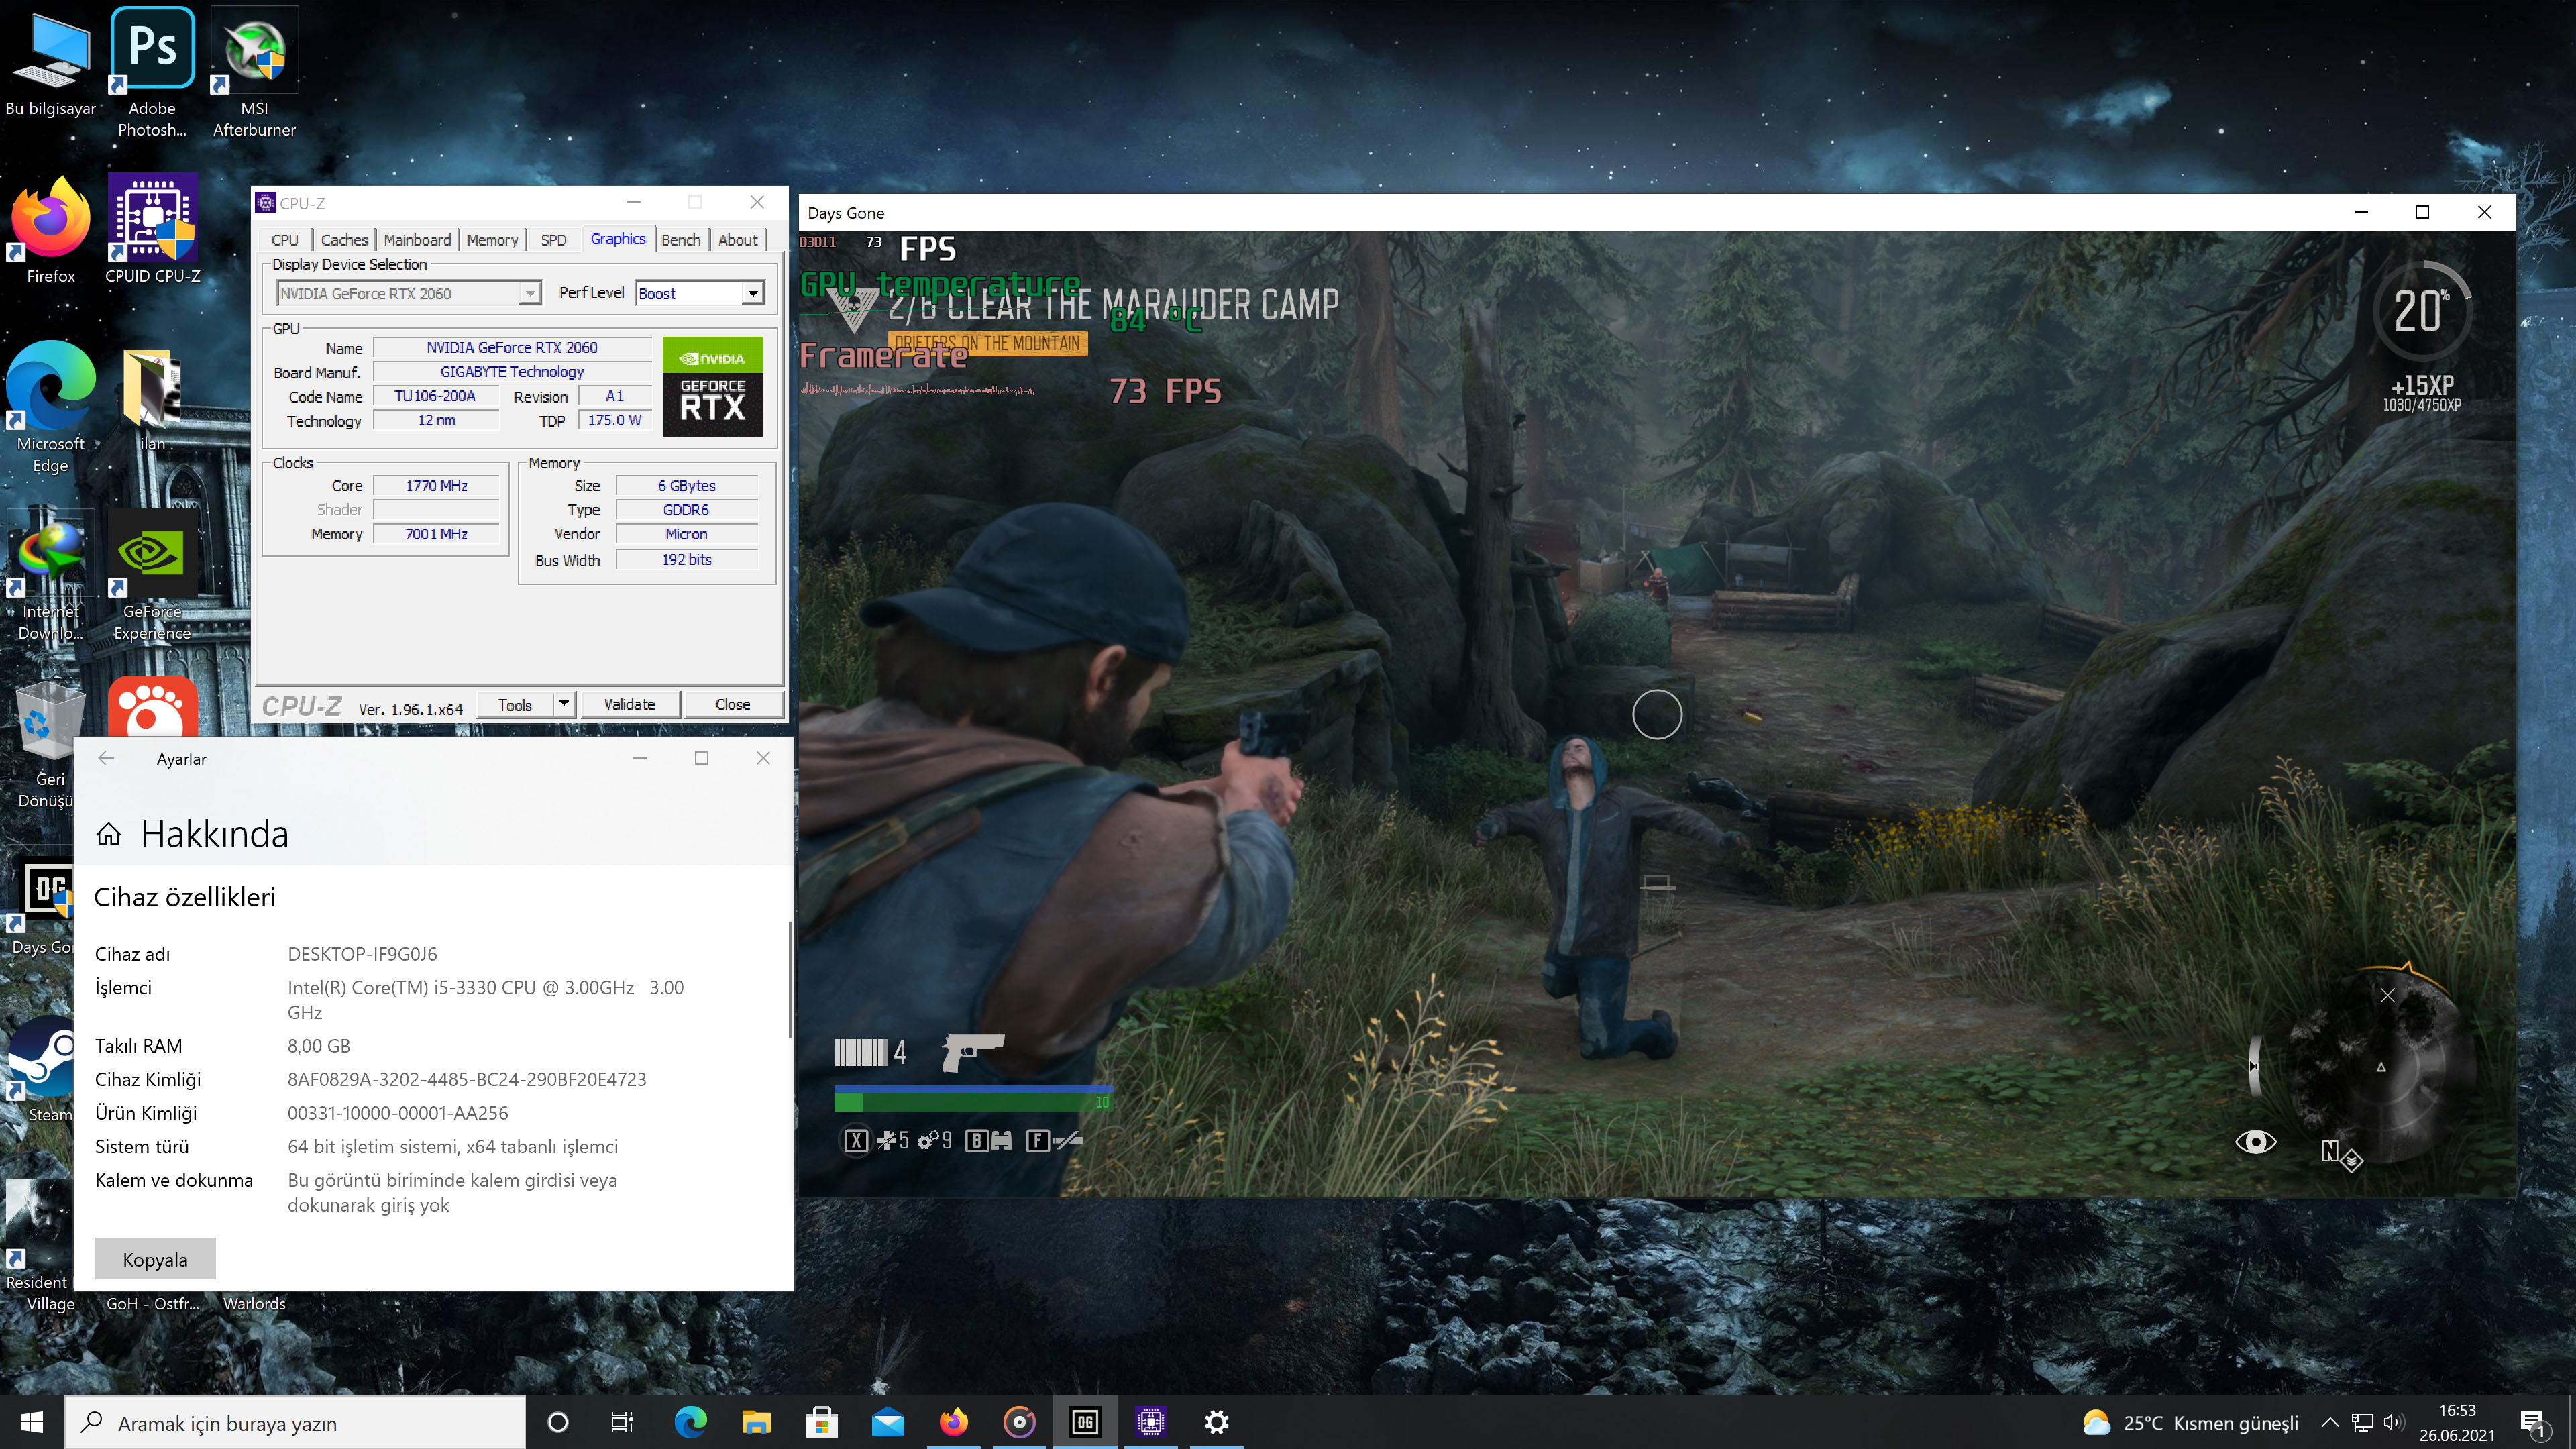Open Cortana circle icon on taskbar
The image size is (2576, 1449).
(558, 1422)
